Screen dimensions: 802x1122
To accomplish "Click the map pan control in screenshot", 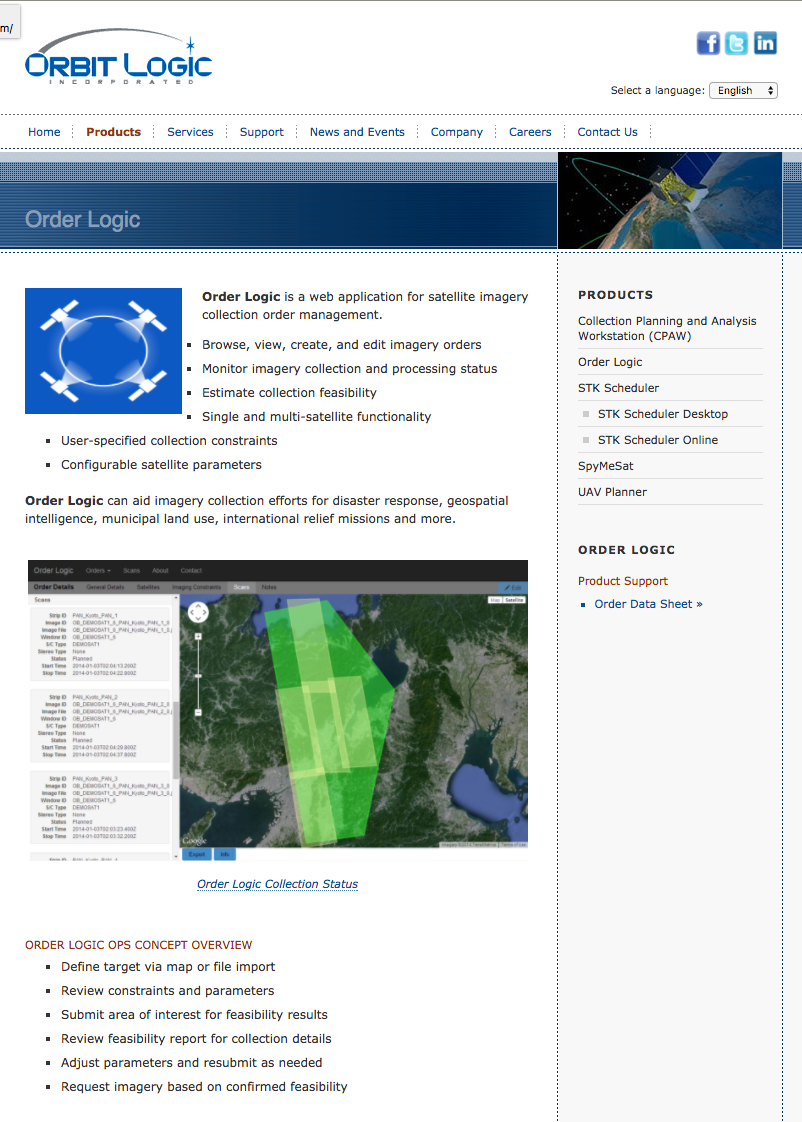I will 198,613.
